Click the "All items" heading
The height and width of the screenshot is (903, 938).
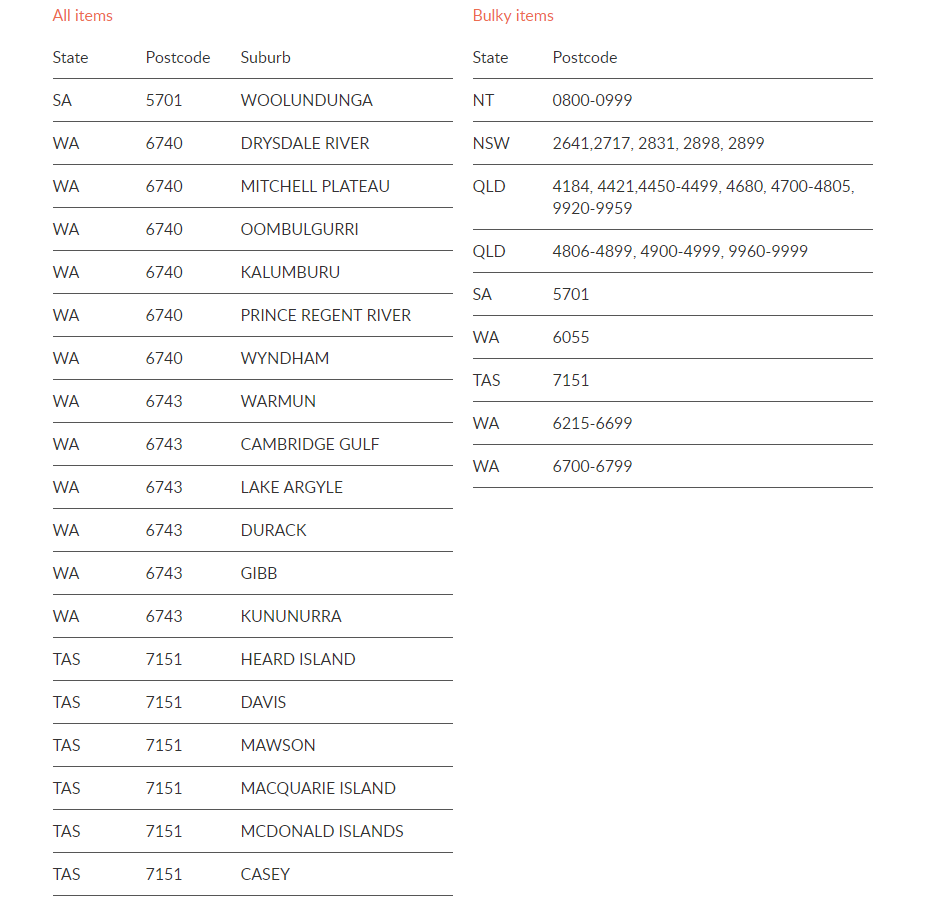83,16
